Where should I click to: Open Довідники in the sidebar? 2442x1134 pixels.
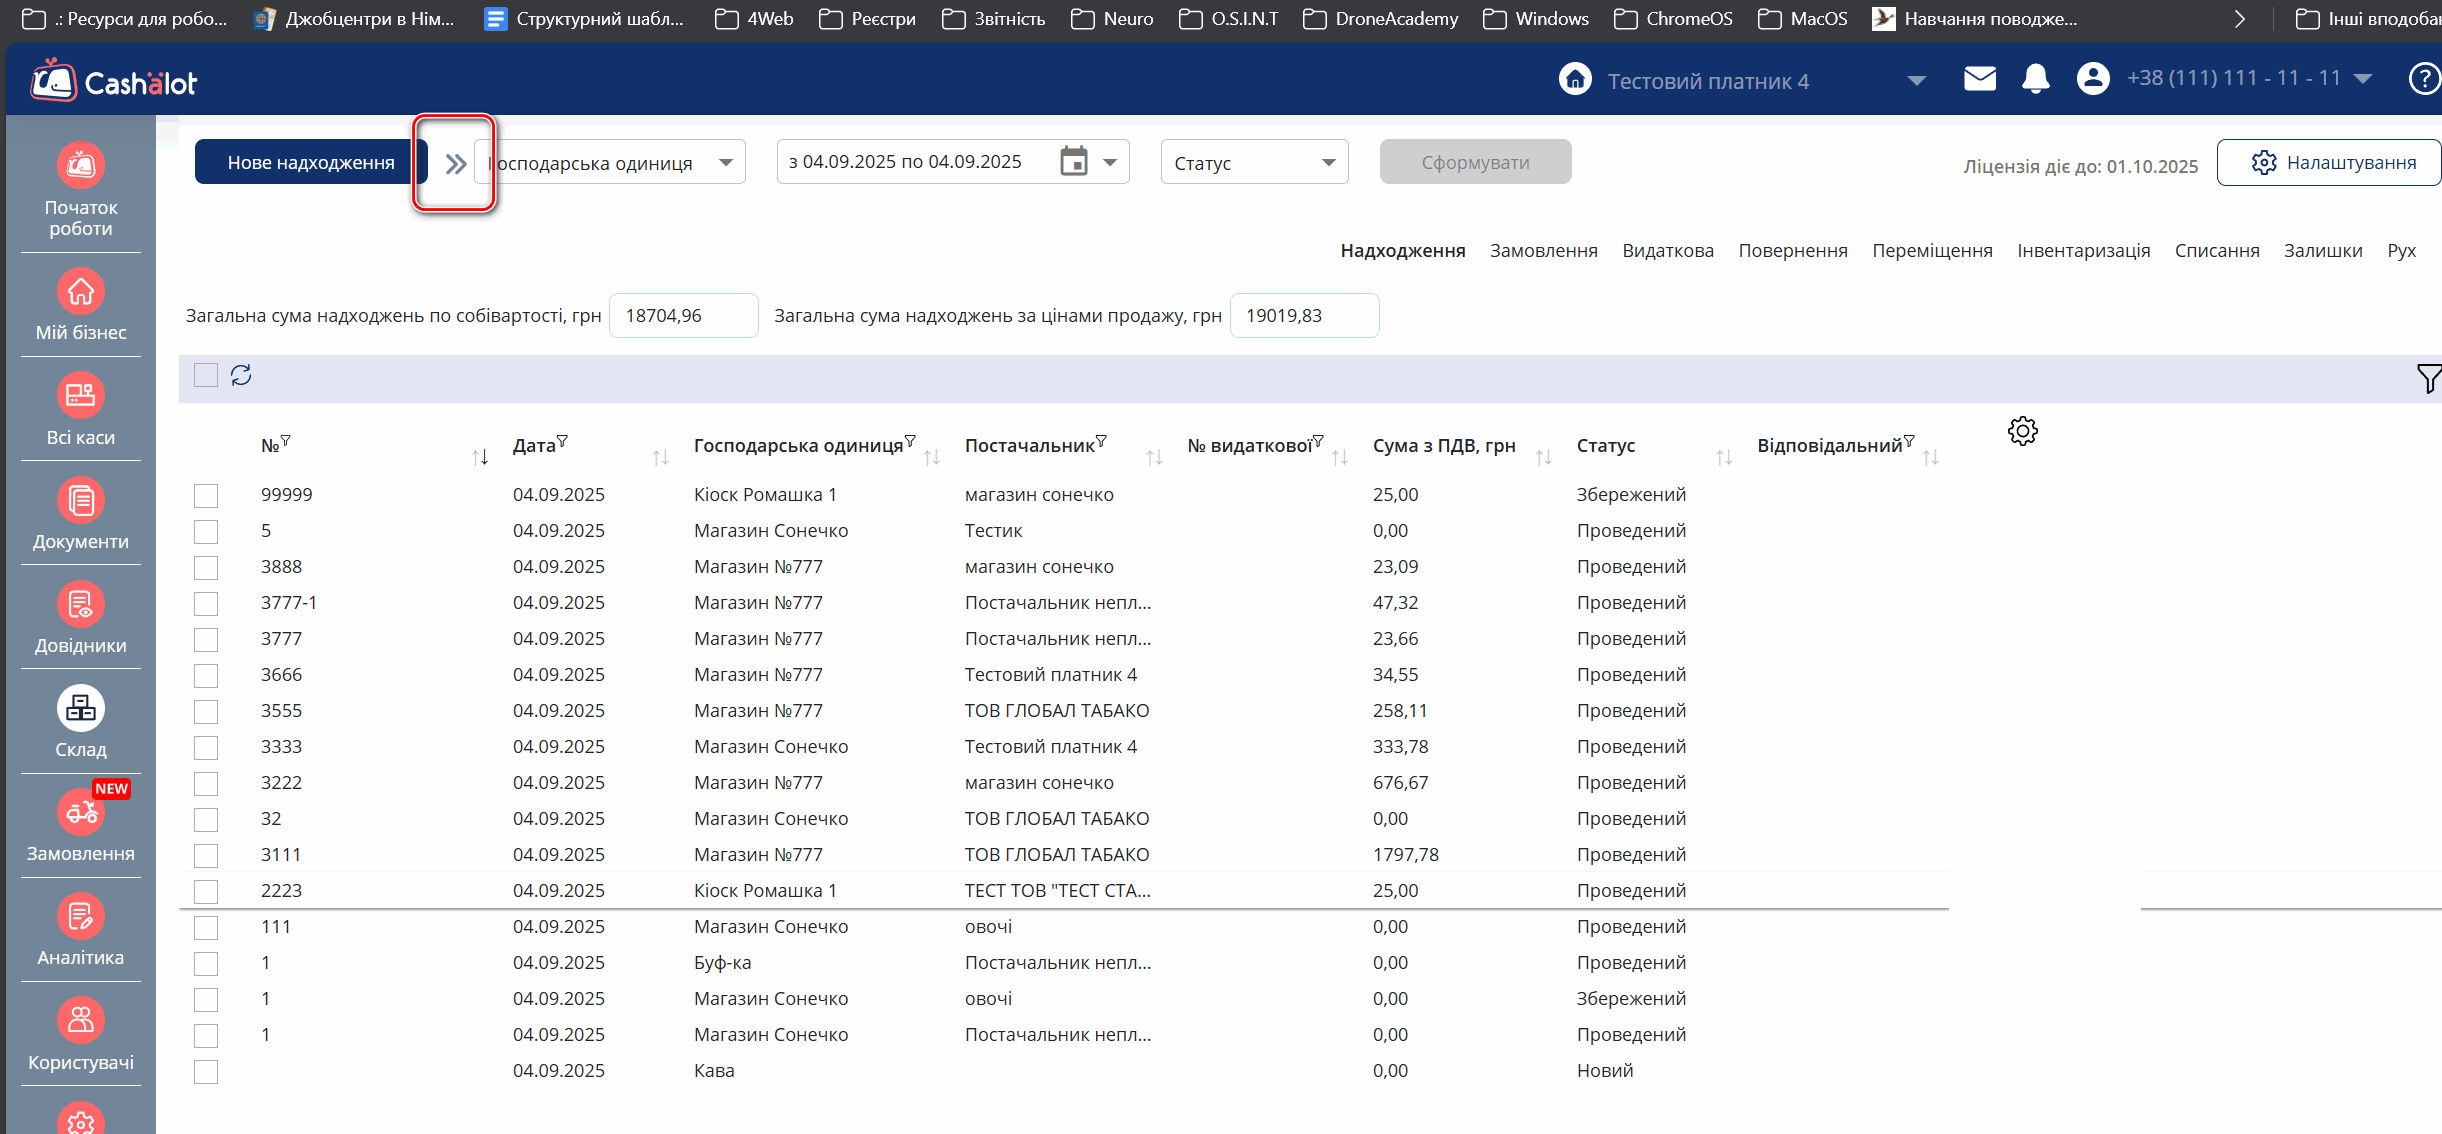pyautogui.click(x=81, y=605)
